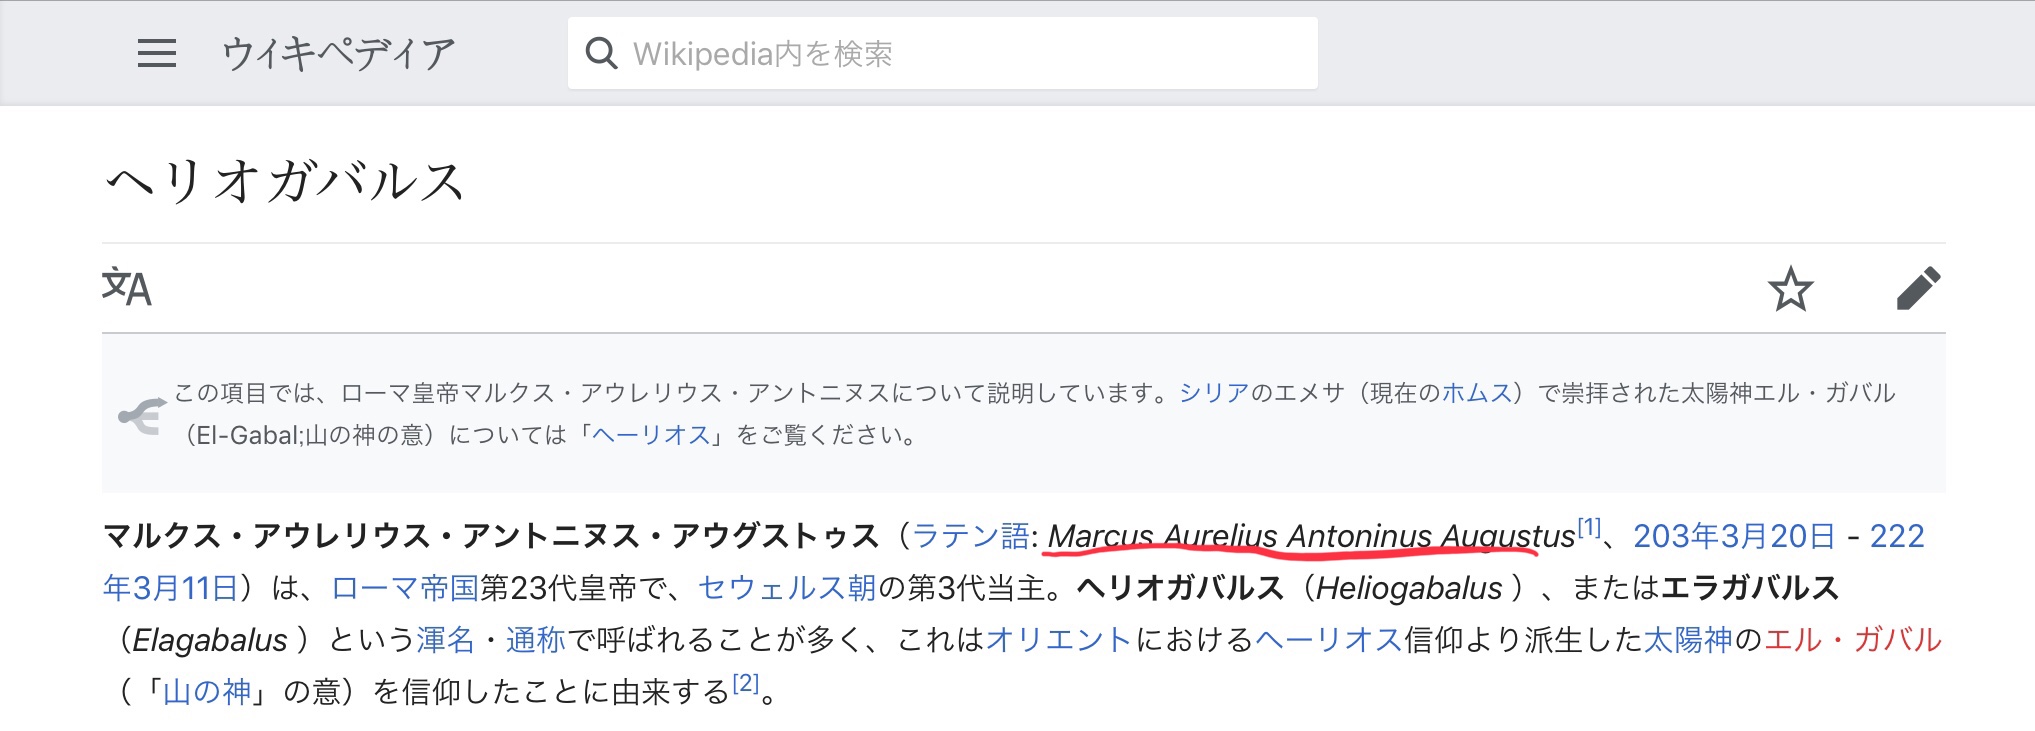Open the シリア link in hatnote

[x=1214, y=393]
